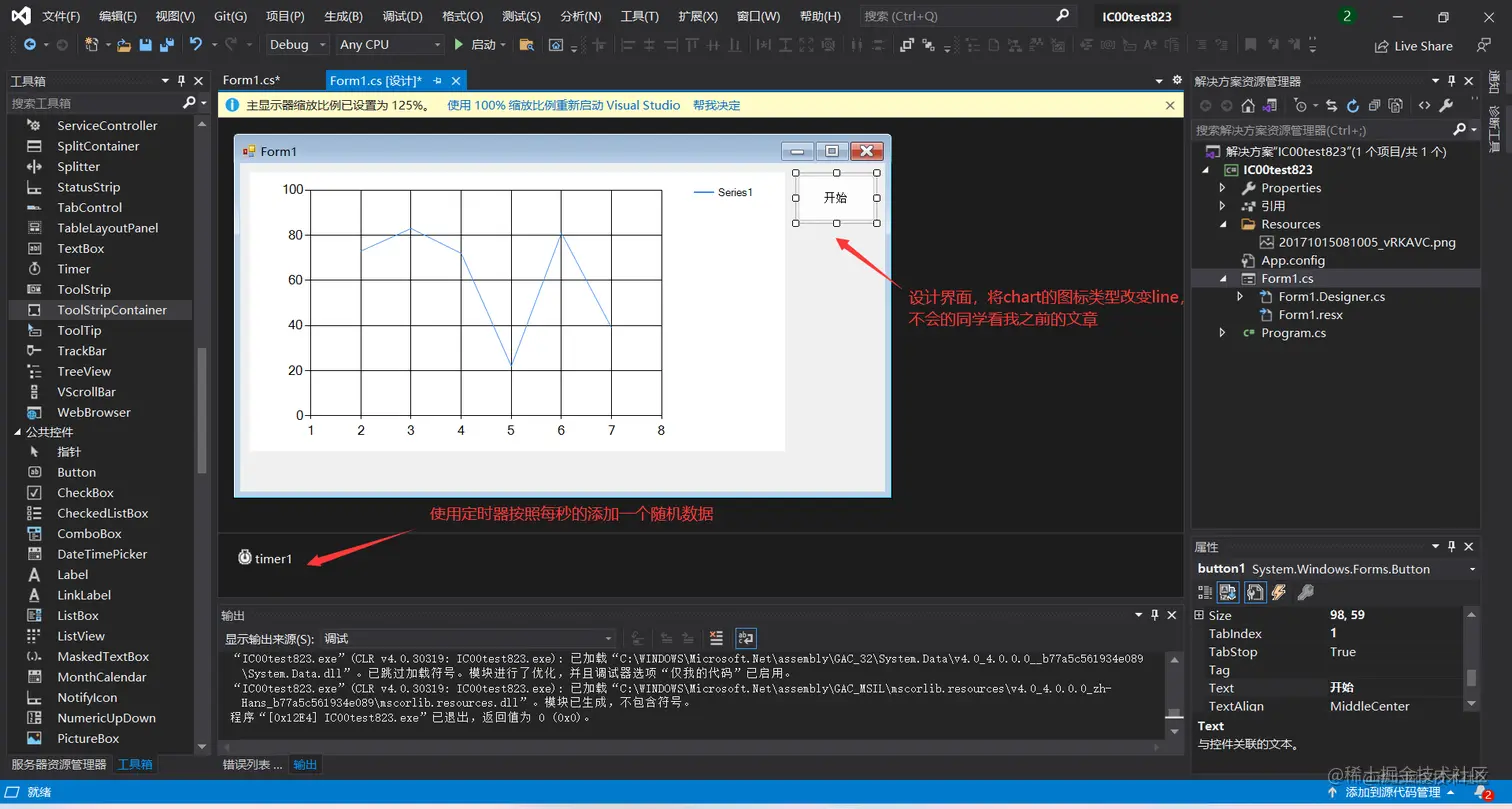Click the Open File folder icon
The width and height of the screenshot is (1512, 809).
124,45
